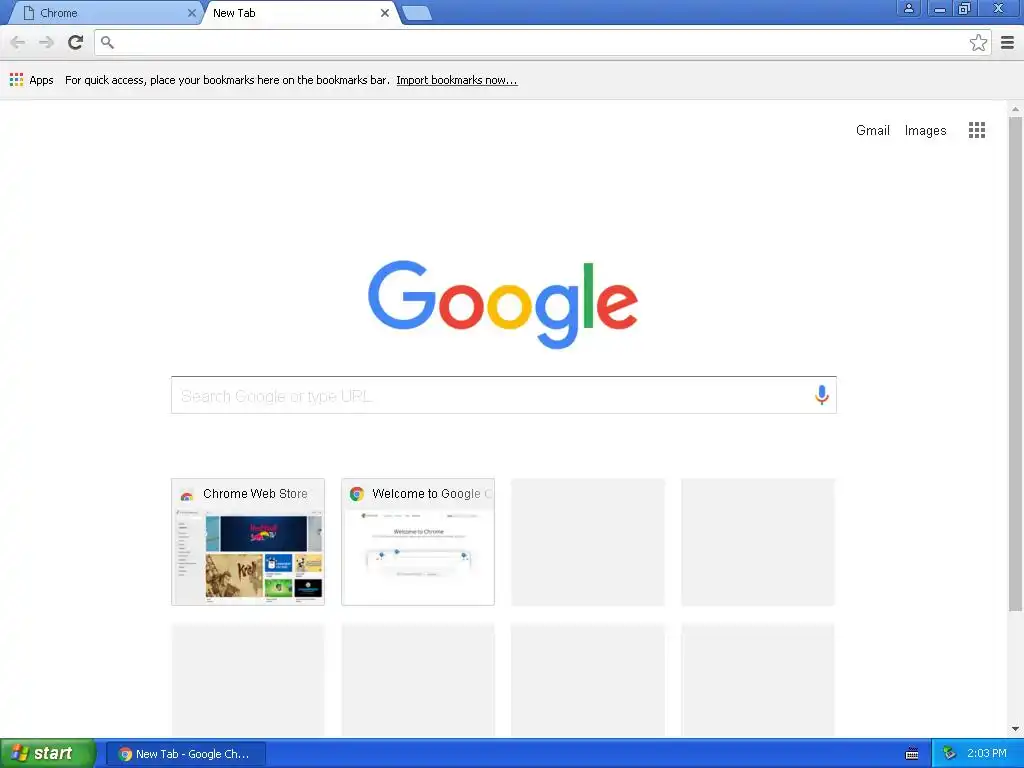
Task: Click the bookmarks bar quick access text
Action: (227, 80)
